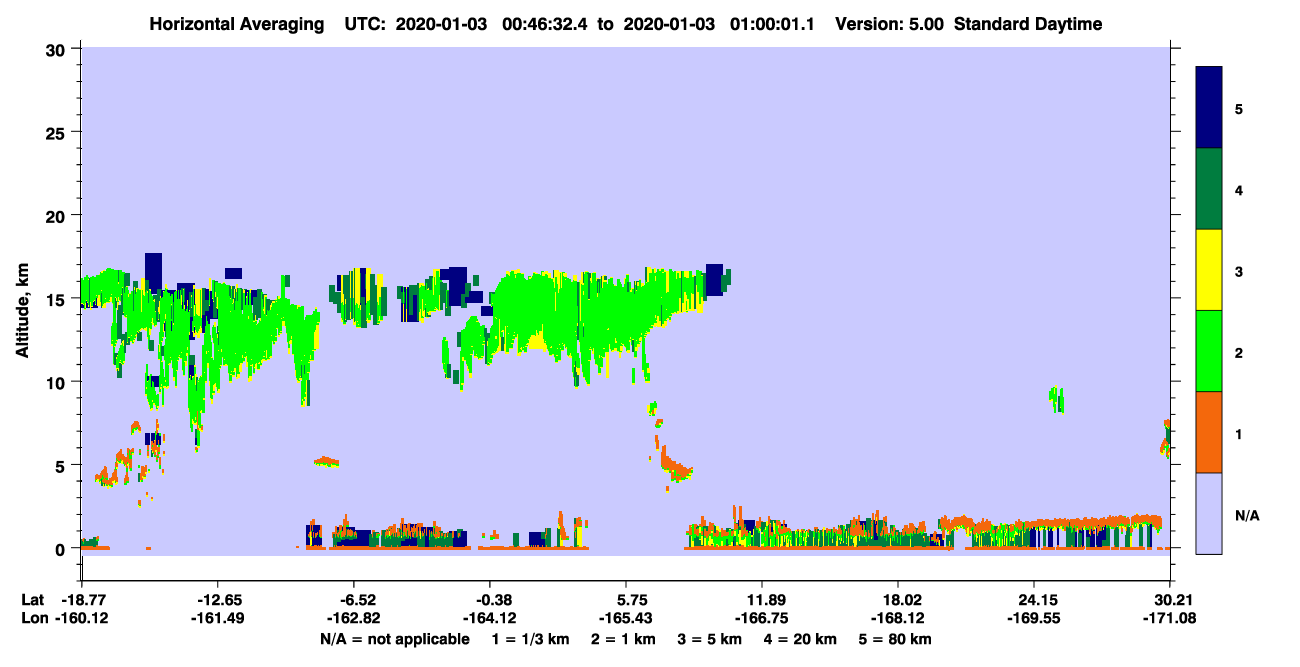Click the longitude value -162.82

[353, 618]
